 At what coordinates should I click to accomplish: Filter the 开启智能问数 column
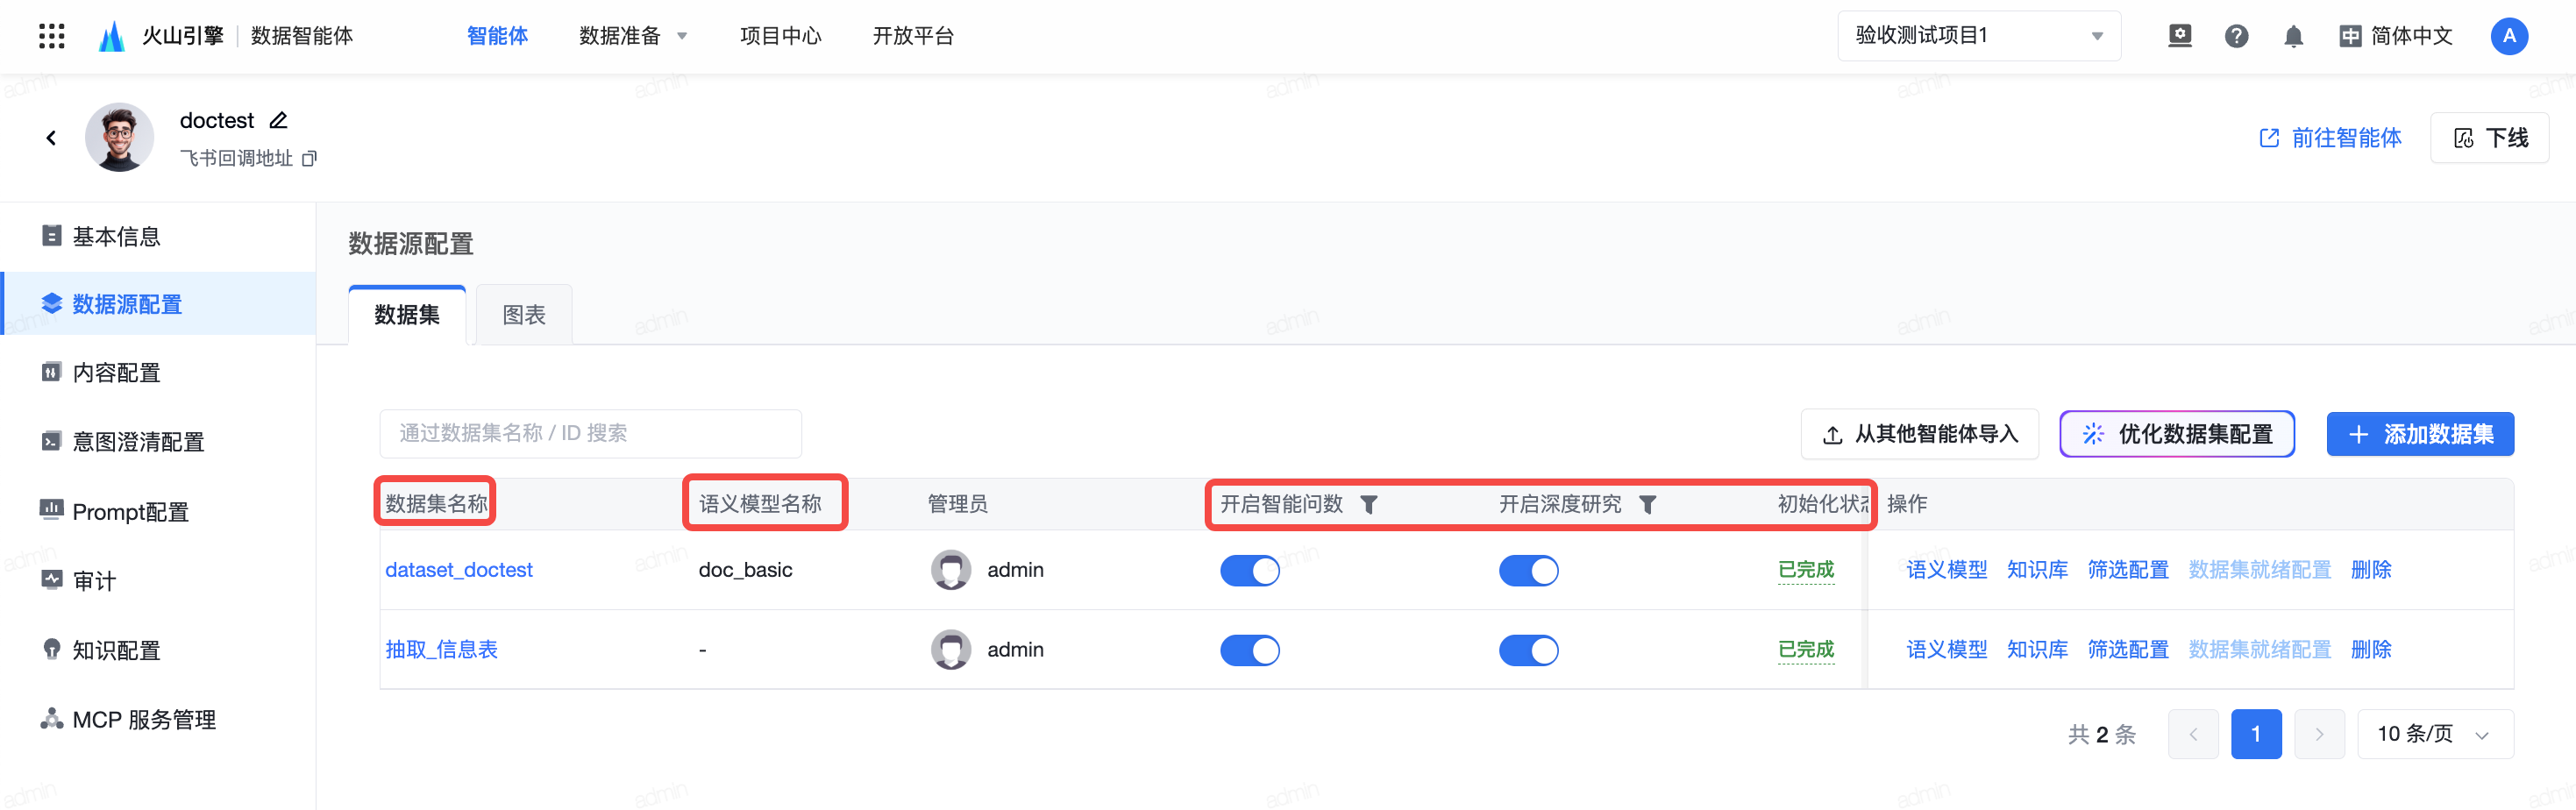click(x=1369, y=505)
